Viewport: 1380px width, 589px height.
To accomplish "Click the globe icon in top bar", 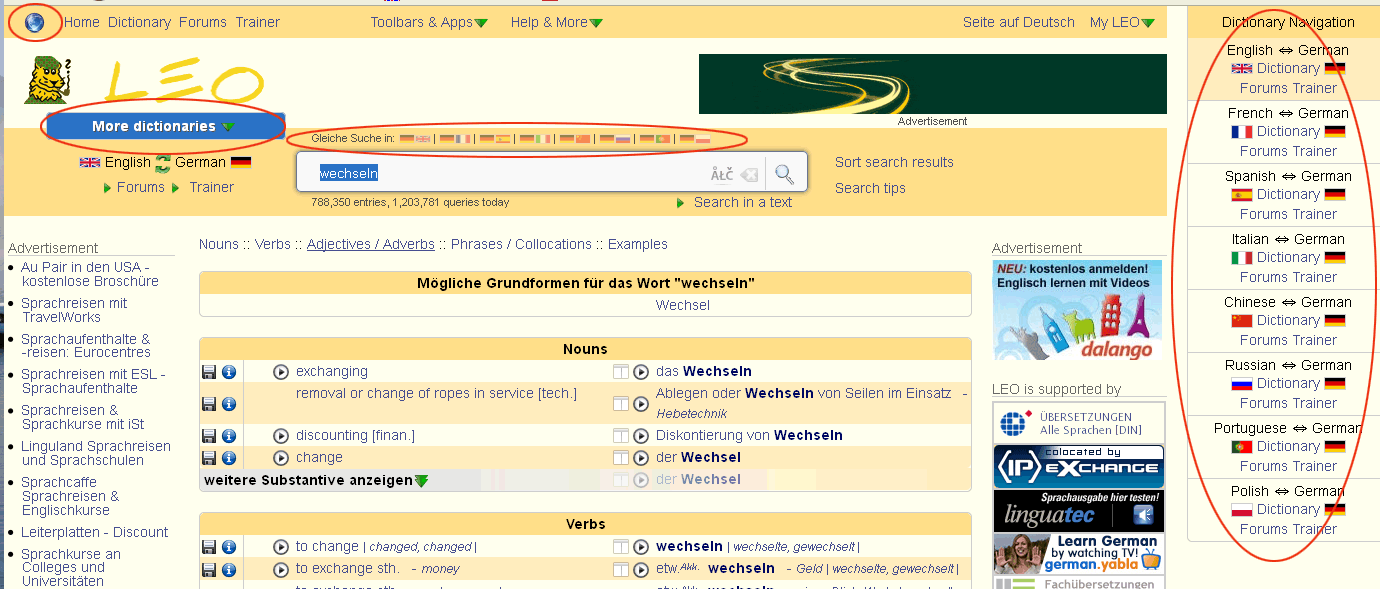I will point(34,22).
